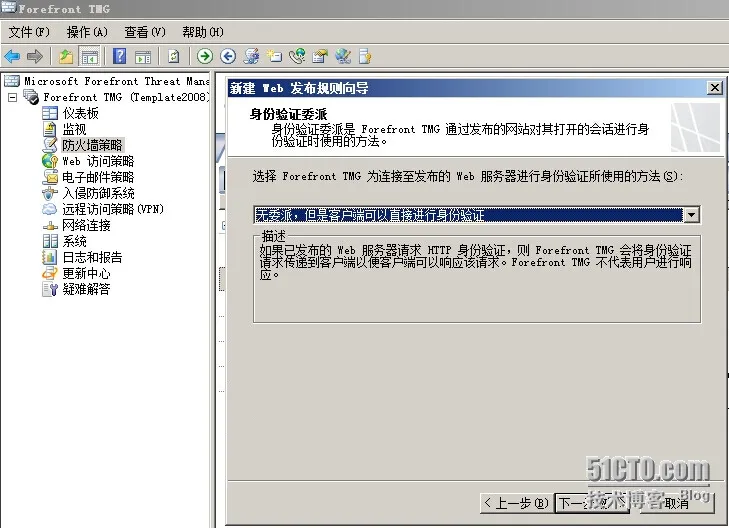Click the blue left-arrow circle icon
This screenshot has width=729, height=528.
tap(228, 56)
